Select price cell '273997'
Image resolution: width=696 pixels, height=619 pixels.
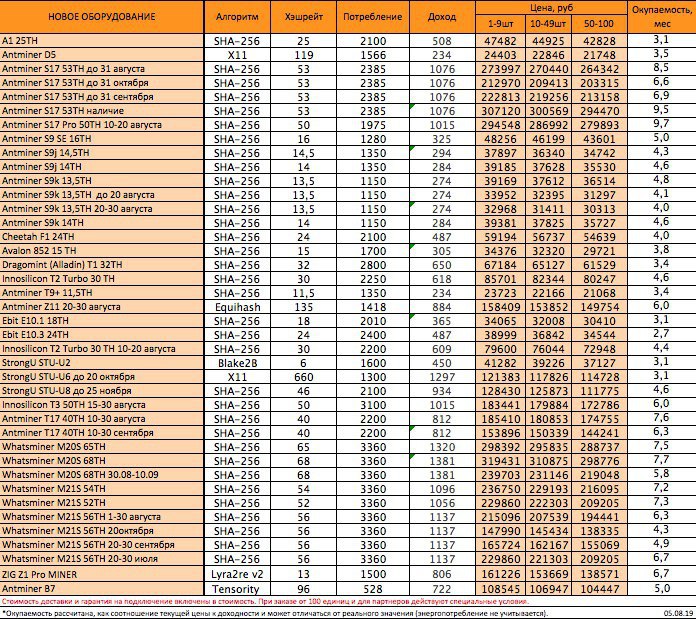(x=500, y=69)
